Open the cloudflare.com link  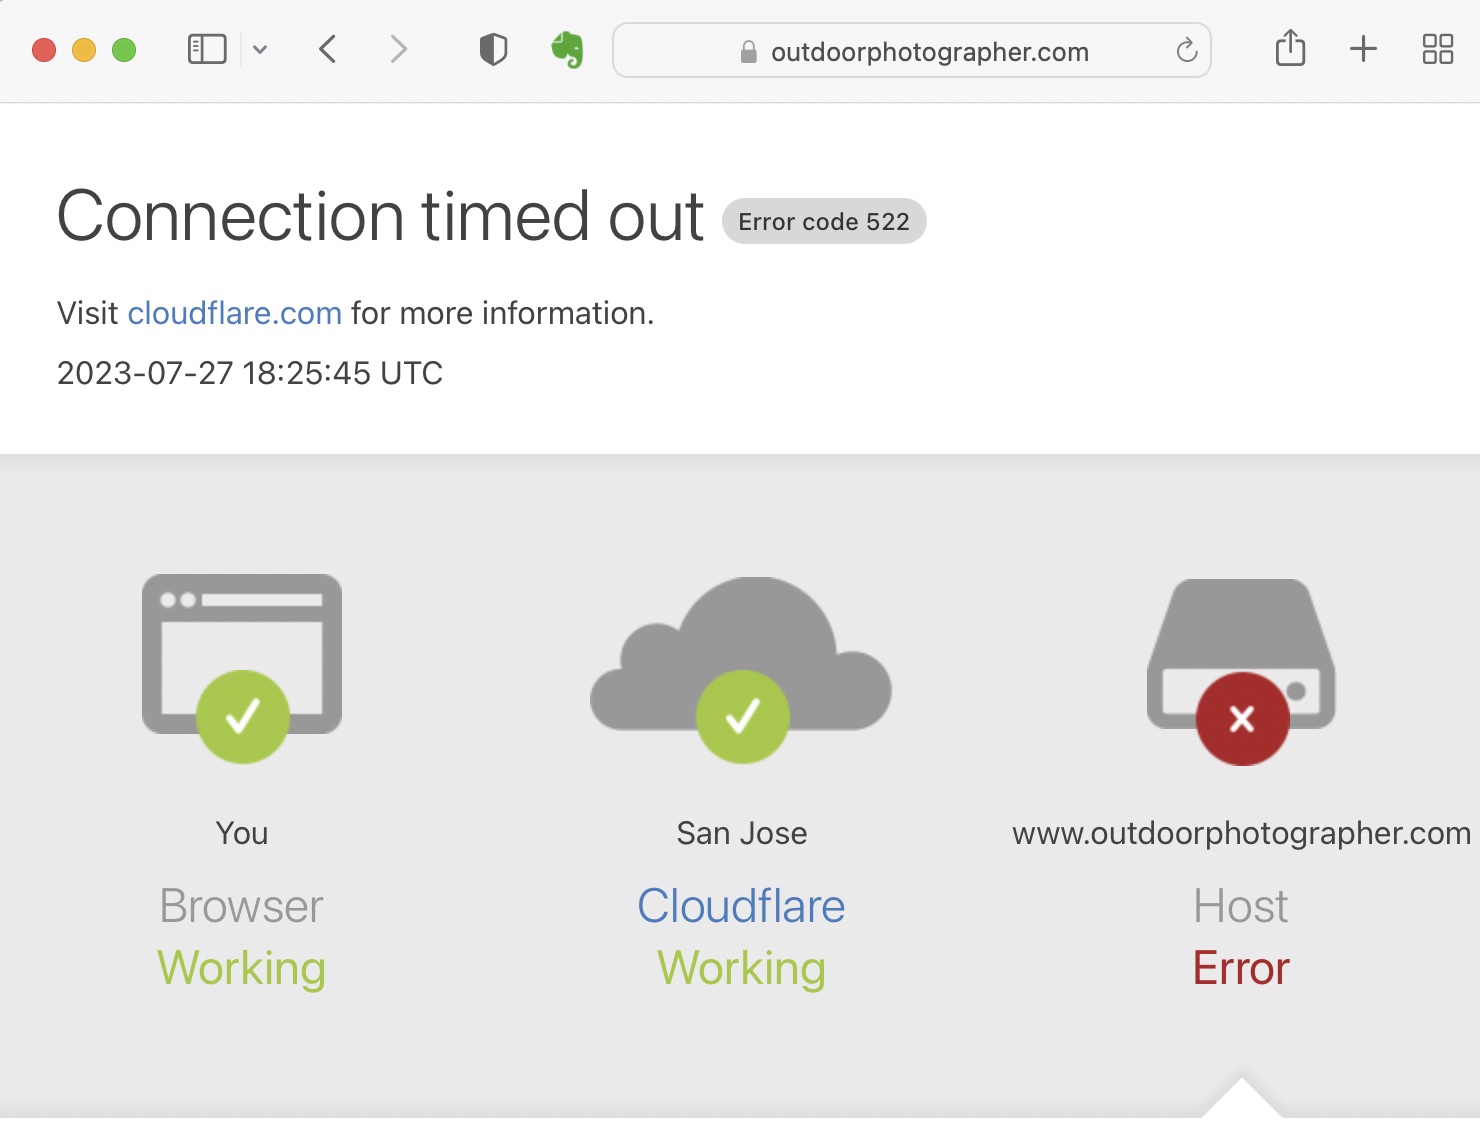click(x=235, y=313)
